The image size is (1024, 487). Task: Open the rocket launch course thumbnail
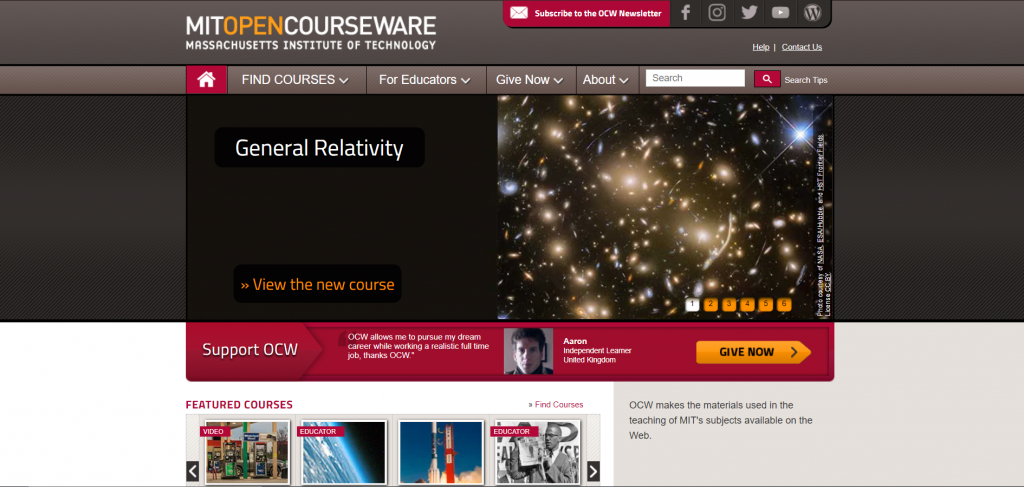[441, 452]
